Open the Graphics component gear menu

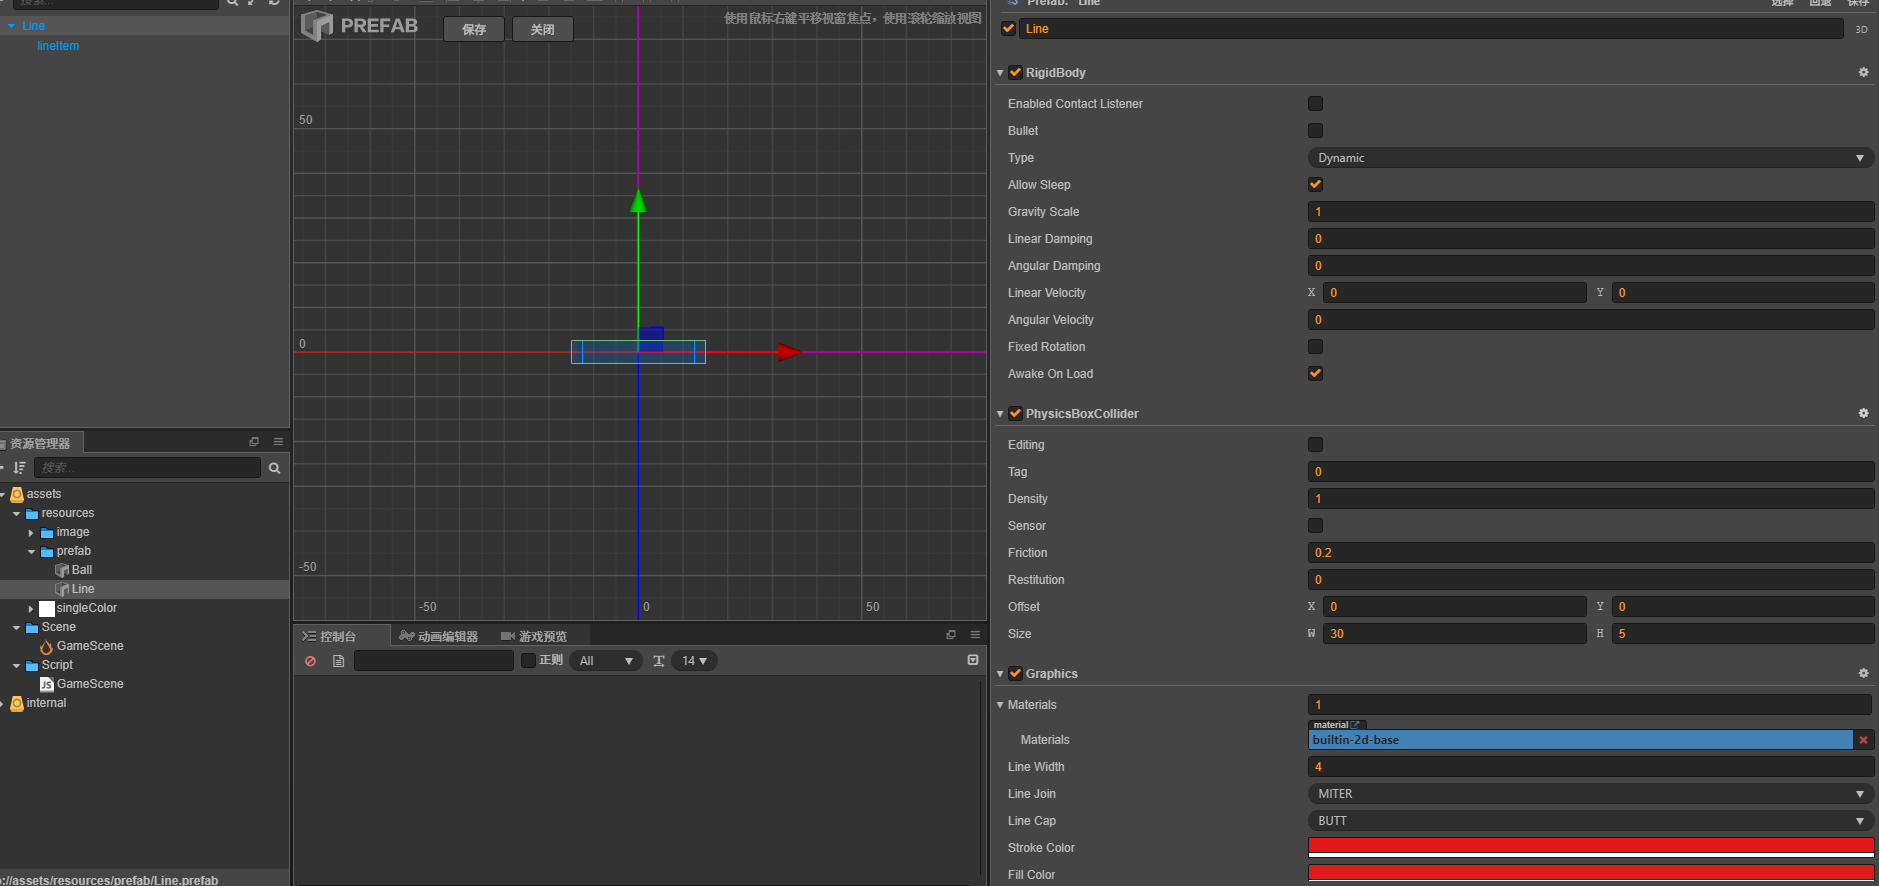(x=1863, y=674)
